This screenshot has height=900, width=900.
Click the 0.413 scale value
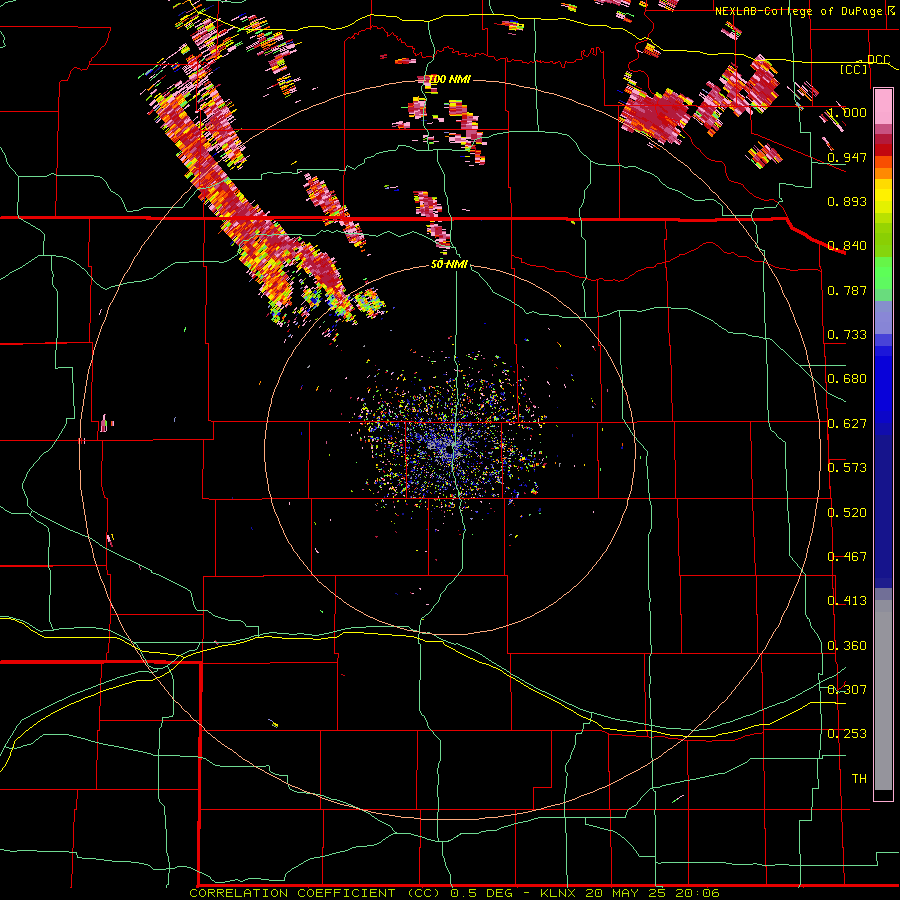(847, 601)
